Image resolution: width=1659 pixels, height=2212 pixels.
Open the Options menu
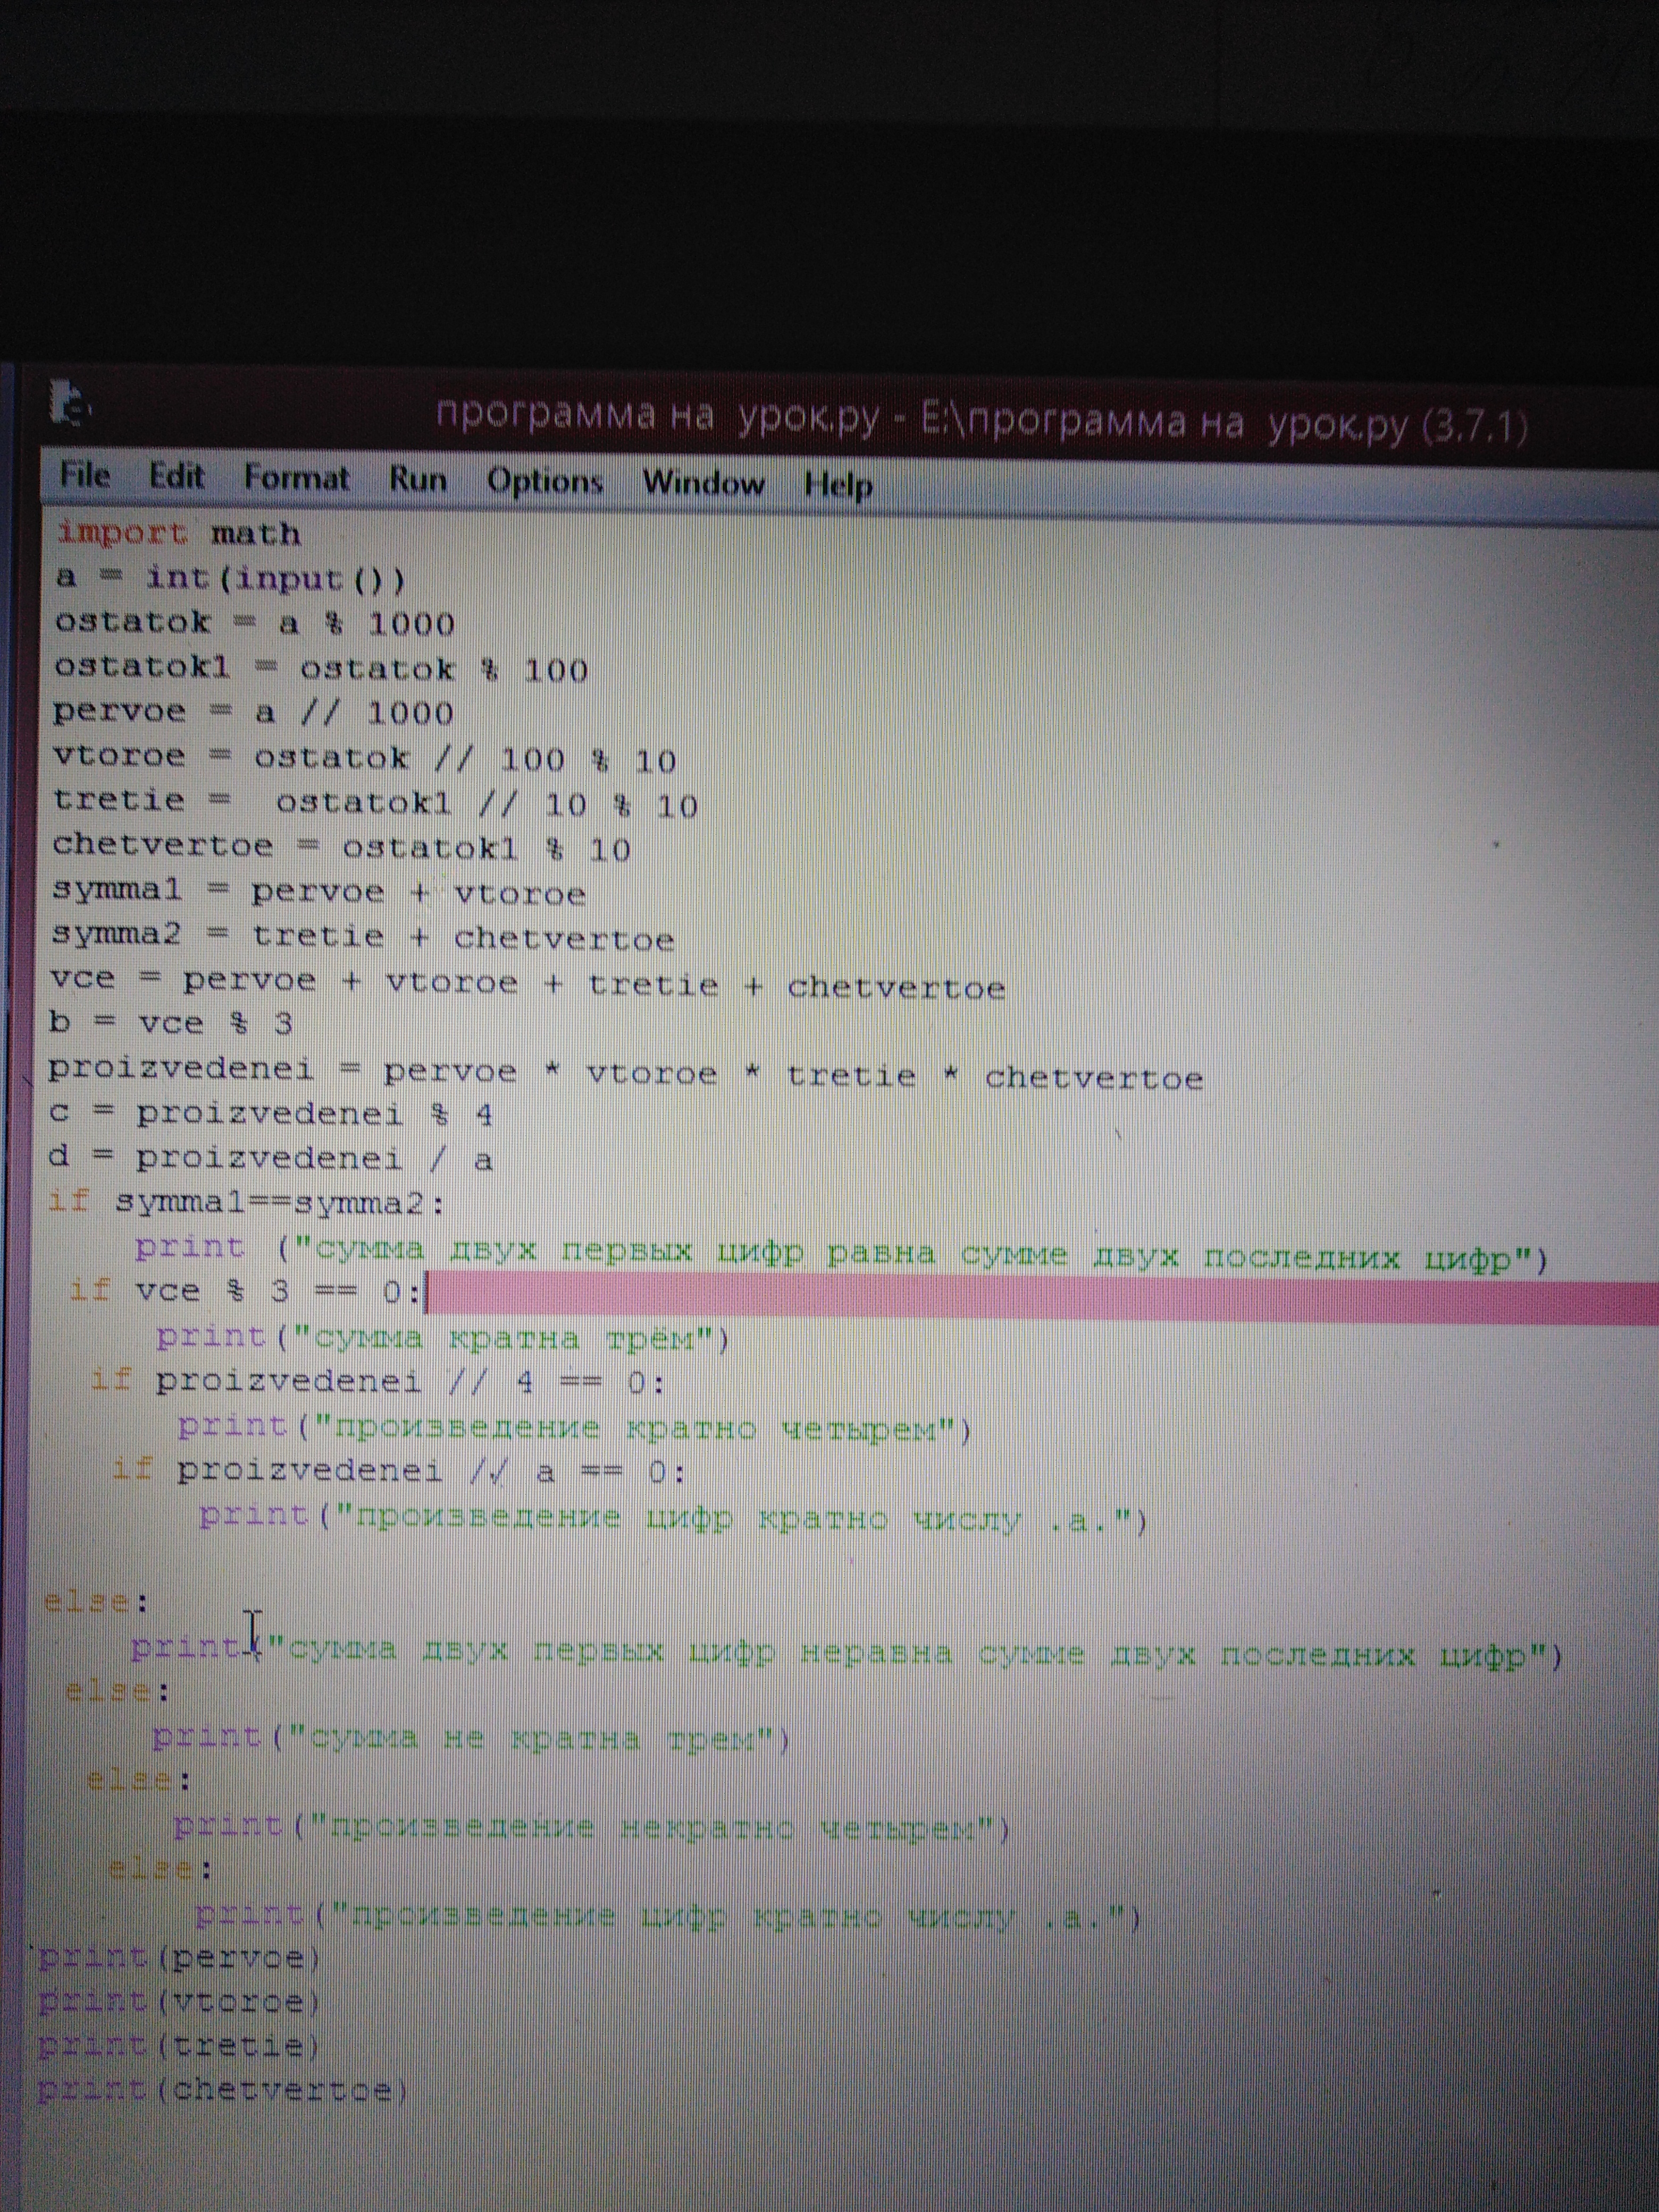click(544, 482)
